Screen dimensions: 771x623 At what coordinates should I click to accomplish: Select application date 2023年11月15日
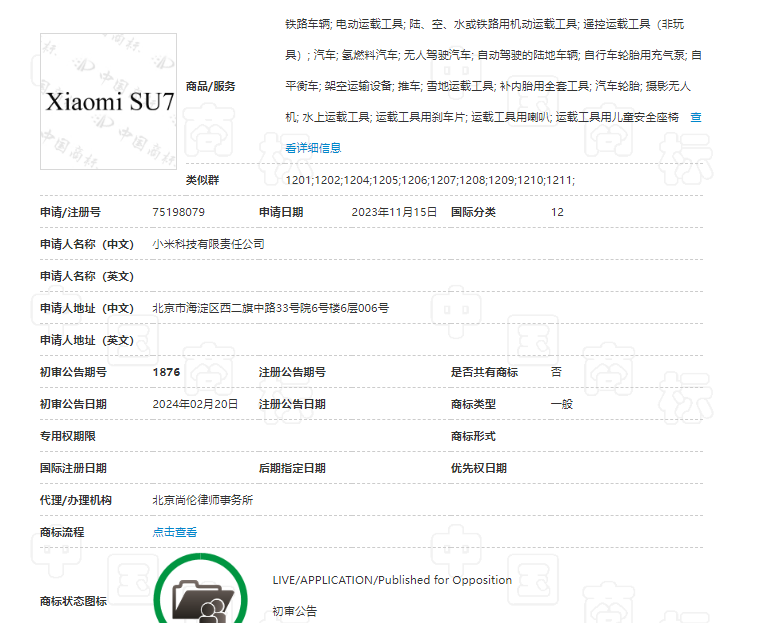point(394,212)
